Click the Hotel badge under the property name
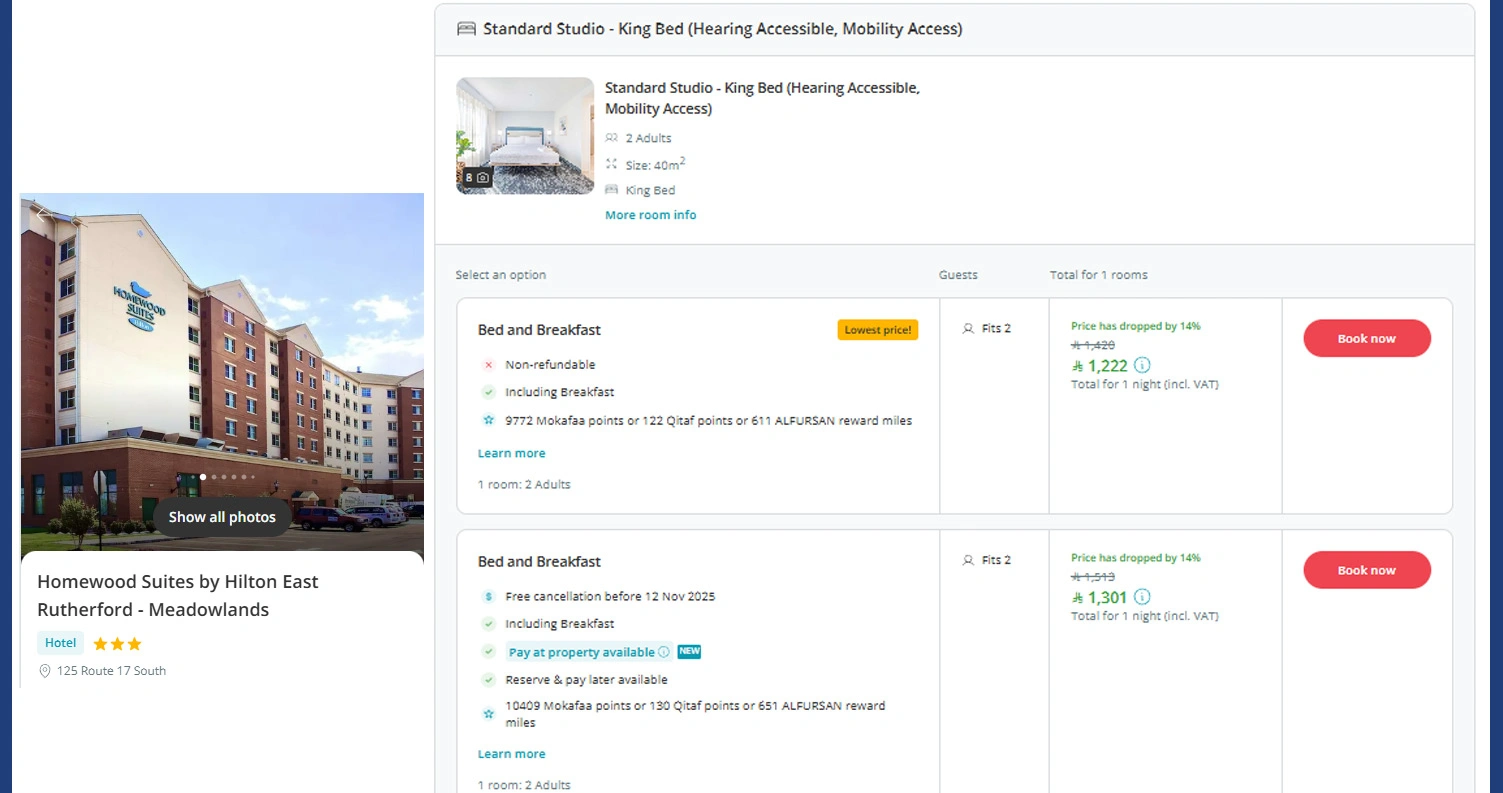The height and width of the screenshot is (793, 1503). (x=59, y=643)
